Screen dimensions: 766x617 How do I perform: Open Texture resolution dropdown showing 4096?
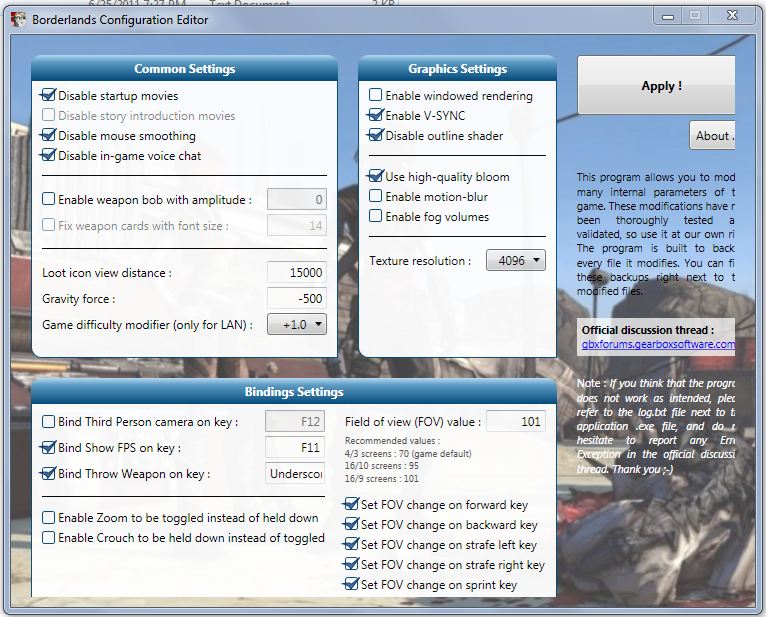point(516,260)
